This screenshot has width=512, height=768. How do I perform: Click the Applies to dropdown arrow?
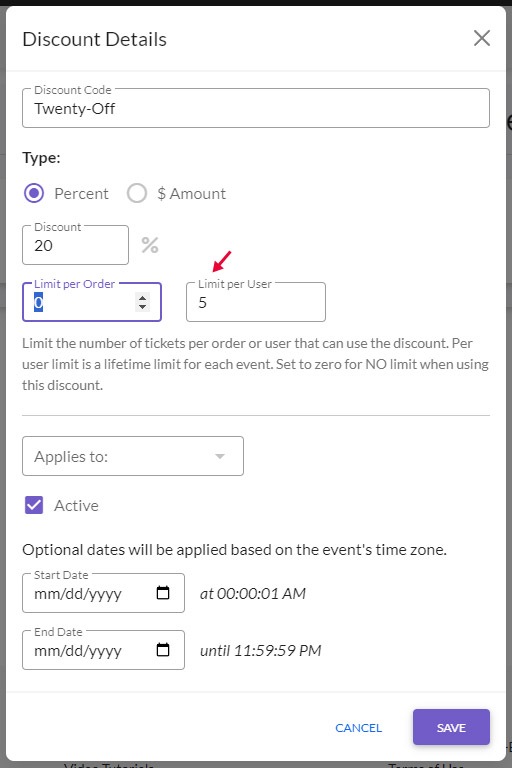point(220,456)
